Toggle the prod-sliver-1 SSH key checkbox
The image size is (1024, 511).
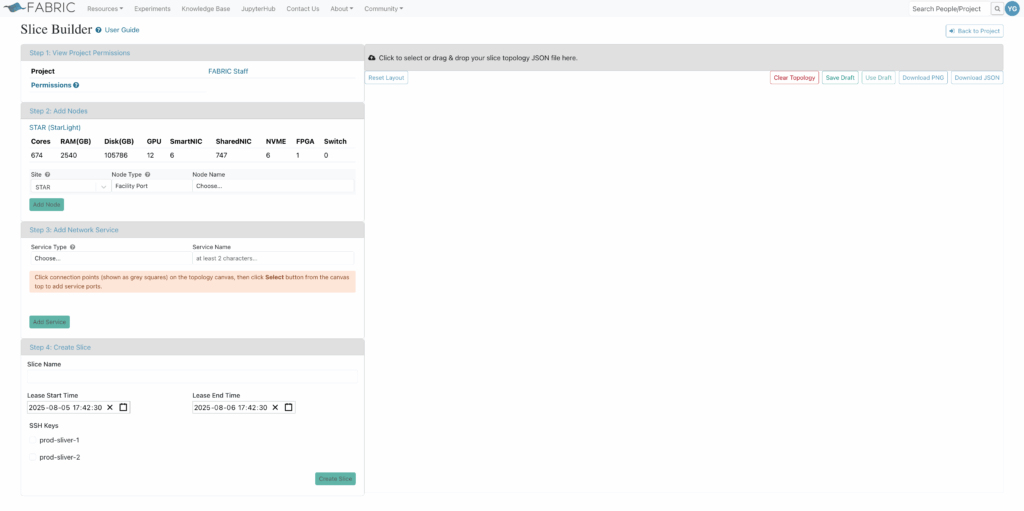click(x=33, y=440)
